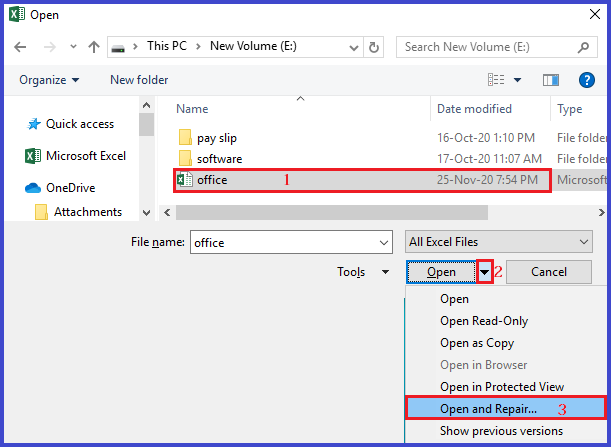Screen dimensions: 611x447
Task: Click the office Excel file icon
Action: (x=184, y=180)
